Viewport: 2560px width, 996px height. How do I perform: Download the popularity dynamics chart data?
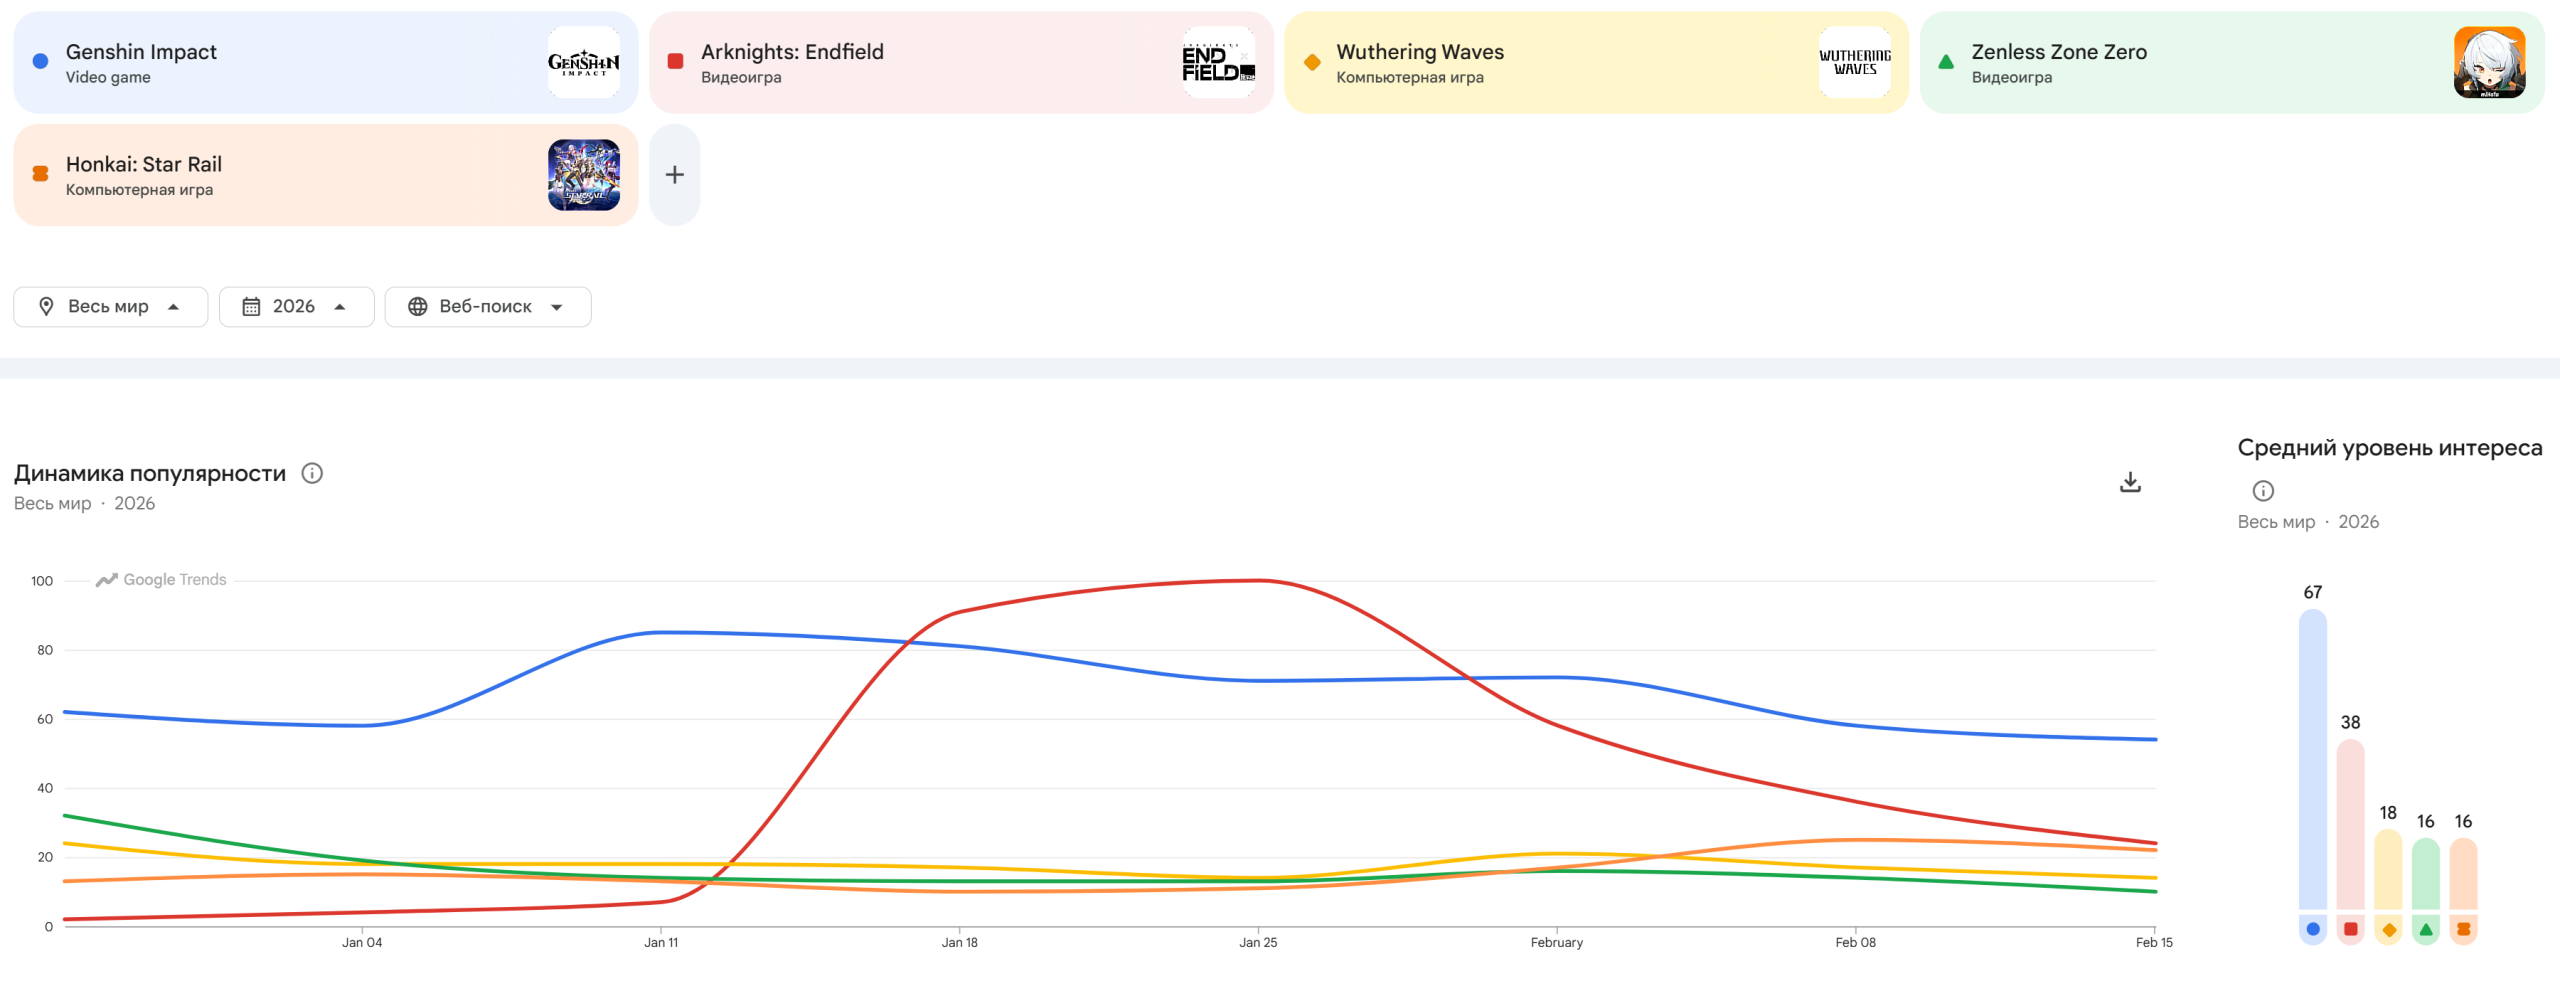point(2130,483)
